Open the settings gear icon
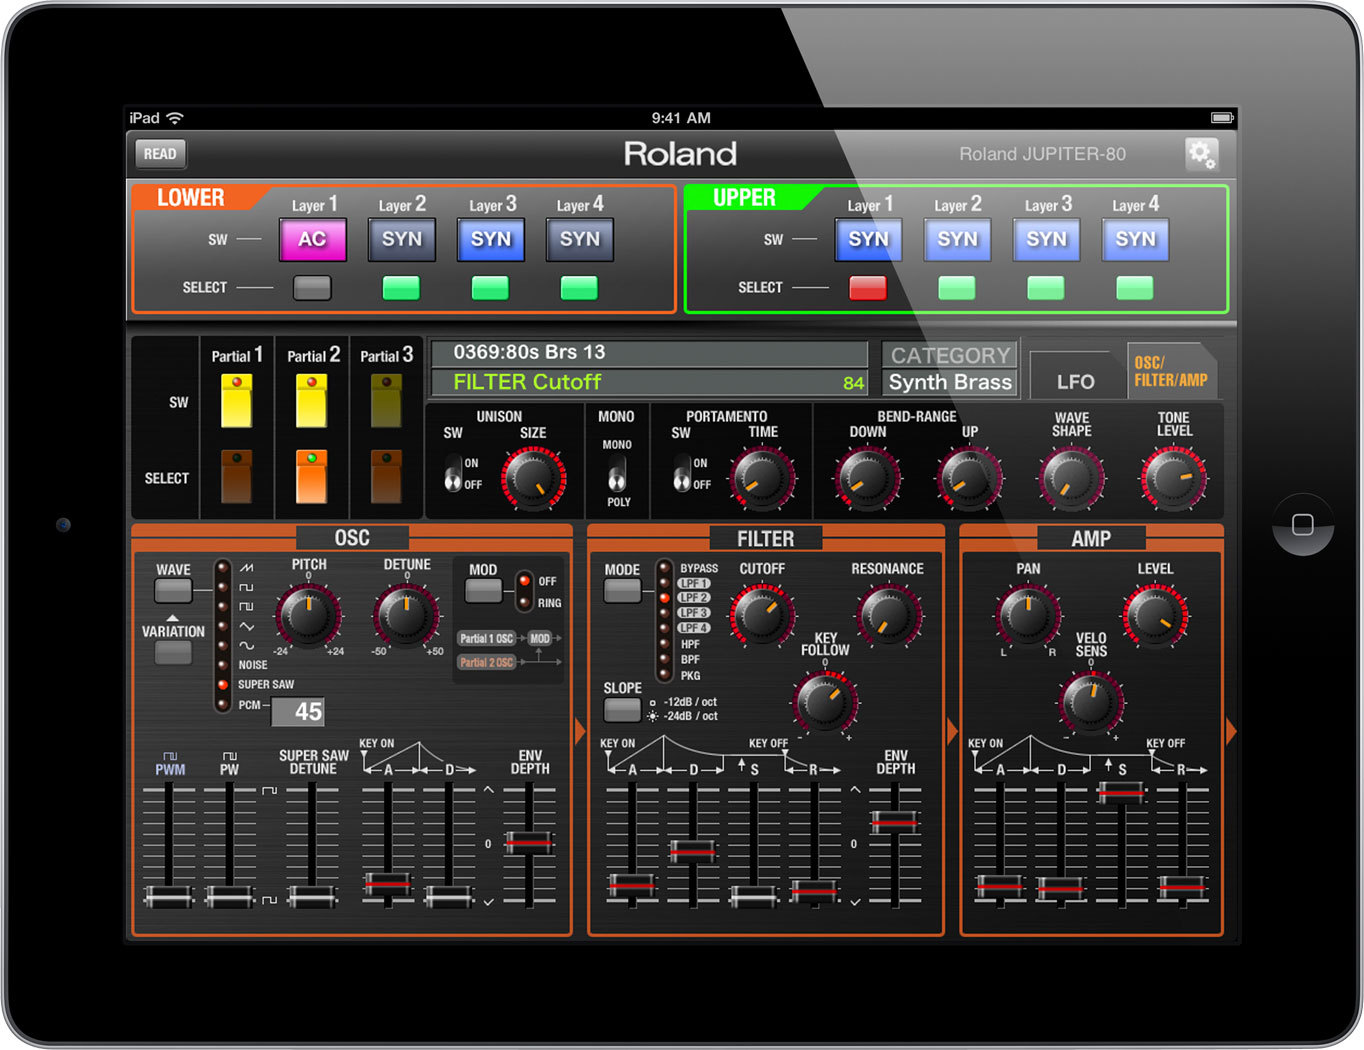Image resolution: width=1364 pixels, height=1050 pixels. (x=1201, y=154)
